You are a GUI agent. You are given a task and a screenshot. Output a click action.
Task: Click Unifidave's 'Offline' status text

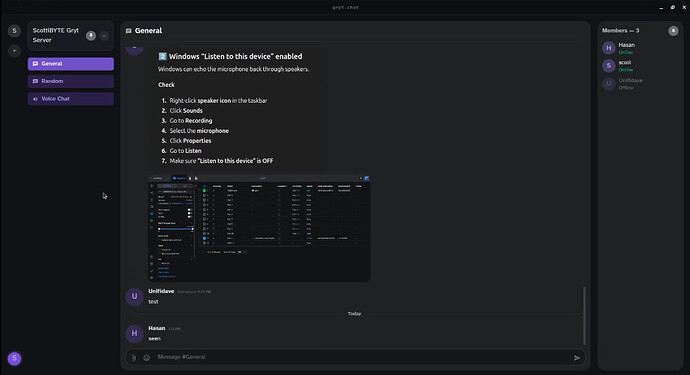(626, 88)
